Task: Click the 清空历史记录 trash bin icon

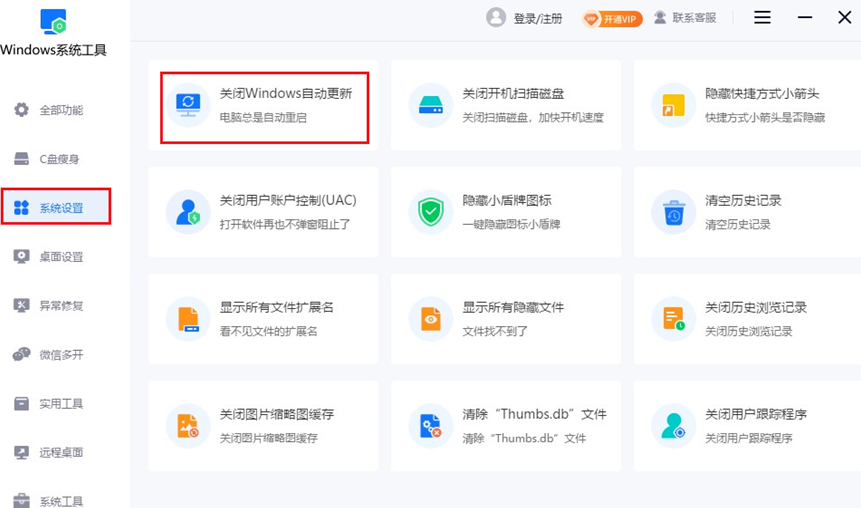Action: [673, 212]
